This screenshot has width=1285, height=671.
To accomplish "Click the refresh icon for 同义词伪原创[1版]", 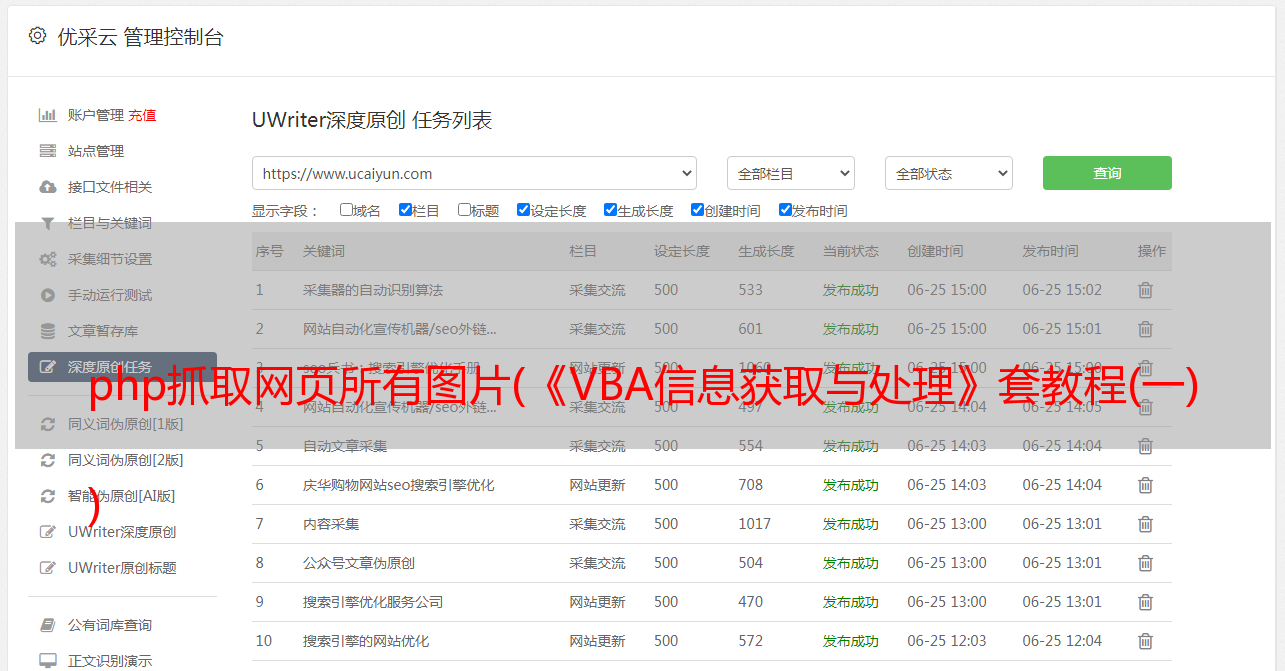I will (47, 424).
